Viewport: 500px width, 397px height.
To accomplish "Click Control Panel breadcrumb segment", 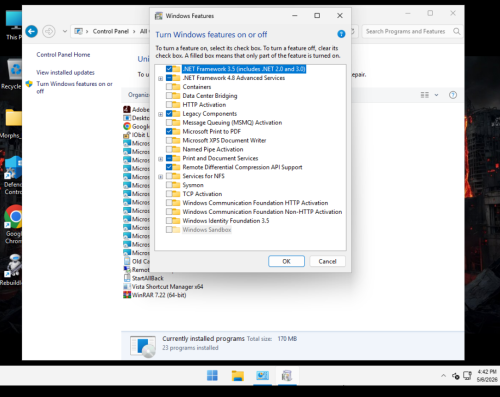I will (111, 31).
